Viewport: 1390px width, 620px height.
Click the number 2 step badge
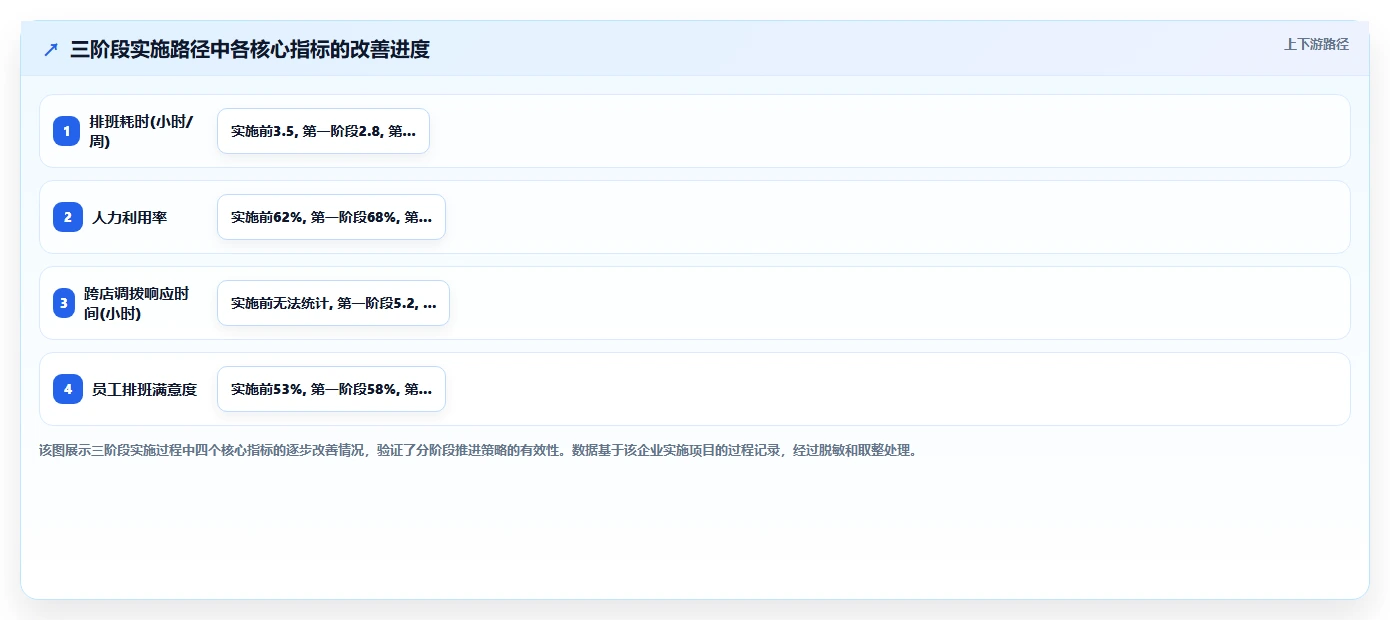click(x=68, y=217)
